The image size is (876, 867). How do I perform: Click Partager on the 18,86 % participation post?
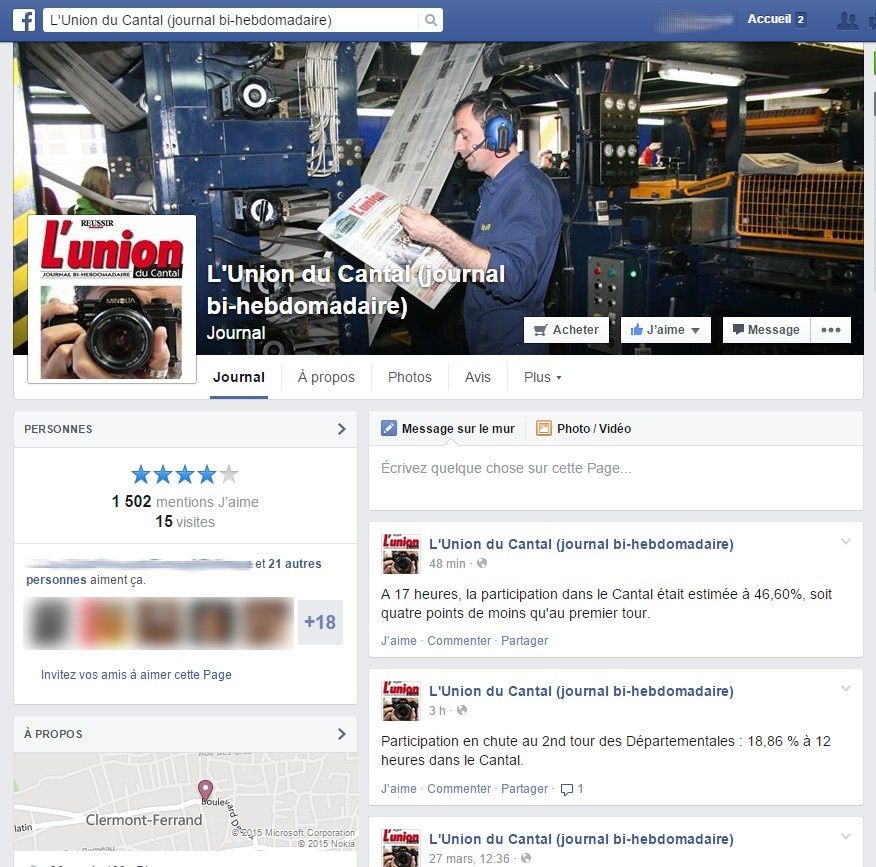[x=525, y=789]
